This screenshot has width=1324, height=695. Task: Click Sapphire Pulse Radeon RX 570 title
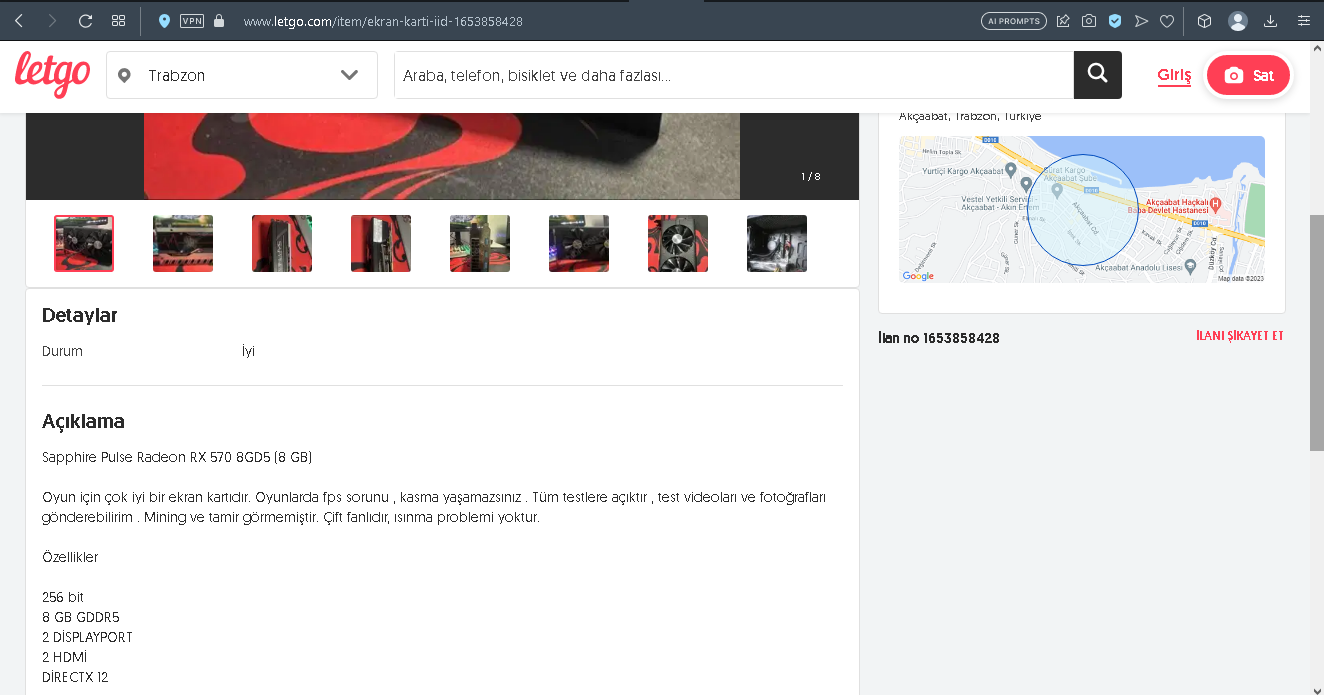click(177, 457)
